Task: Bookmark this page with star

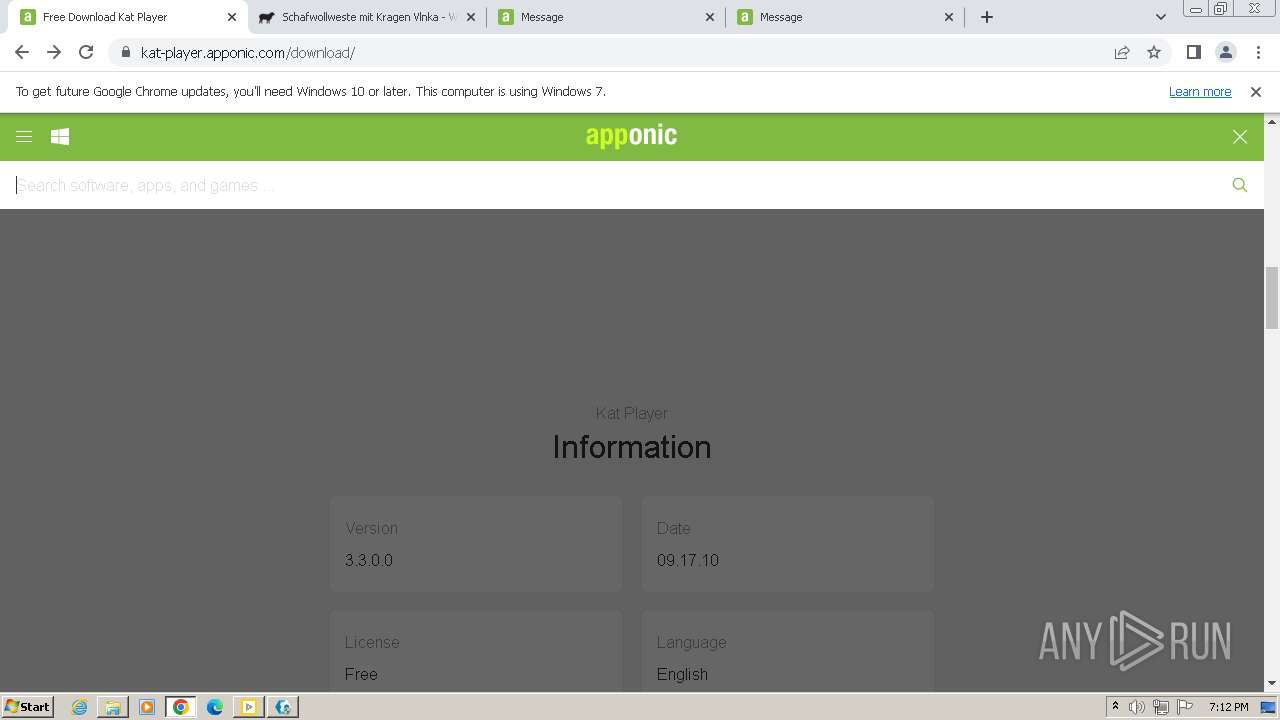Action: pos(1154,53)
